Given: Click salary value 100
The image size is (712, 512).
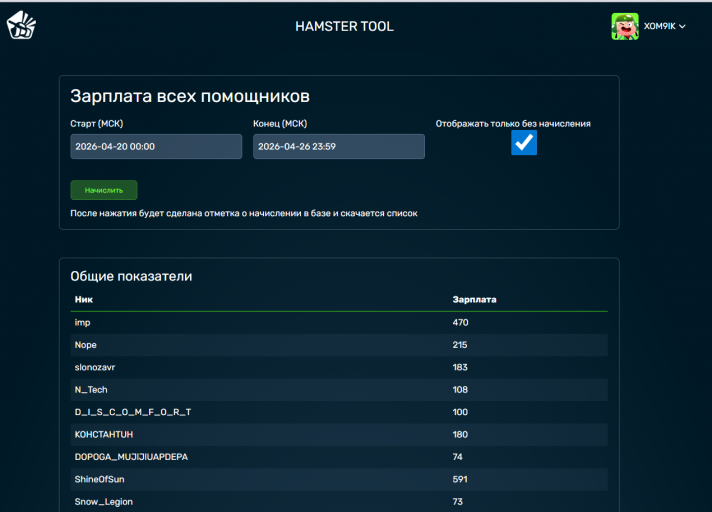Looking at the screenshot, I should point(460,412).
